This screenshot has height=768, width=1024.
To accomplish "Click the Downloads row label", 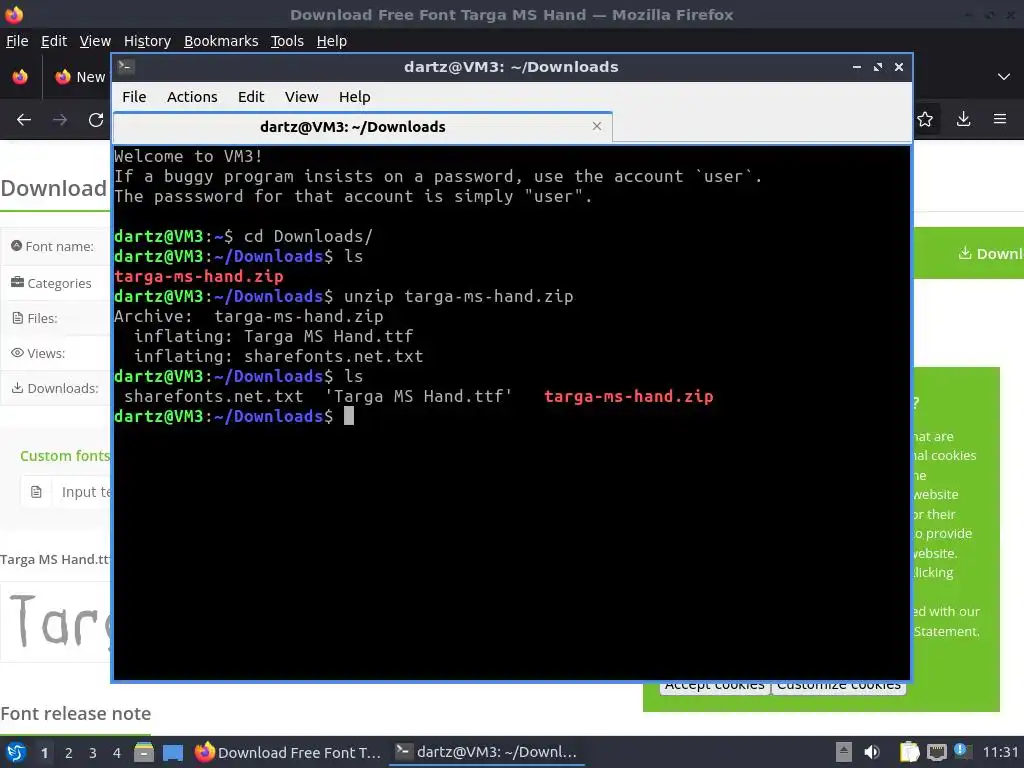I will tap(63, 388).
